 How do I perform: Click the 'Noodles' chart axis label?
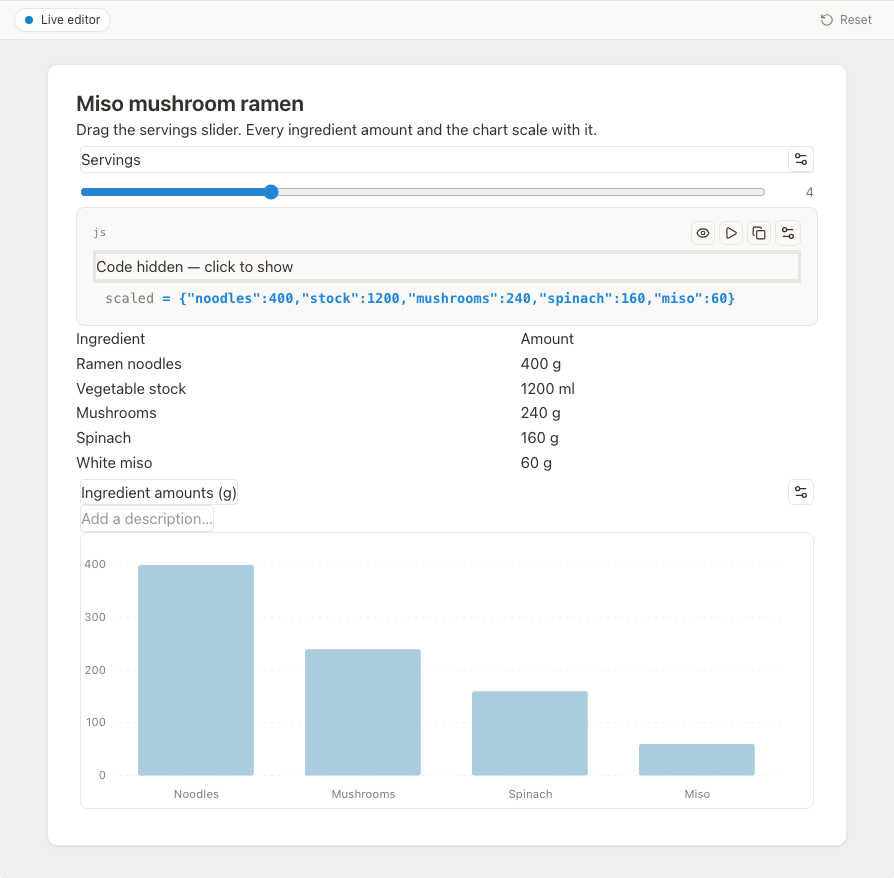tap(196, 794)
